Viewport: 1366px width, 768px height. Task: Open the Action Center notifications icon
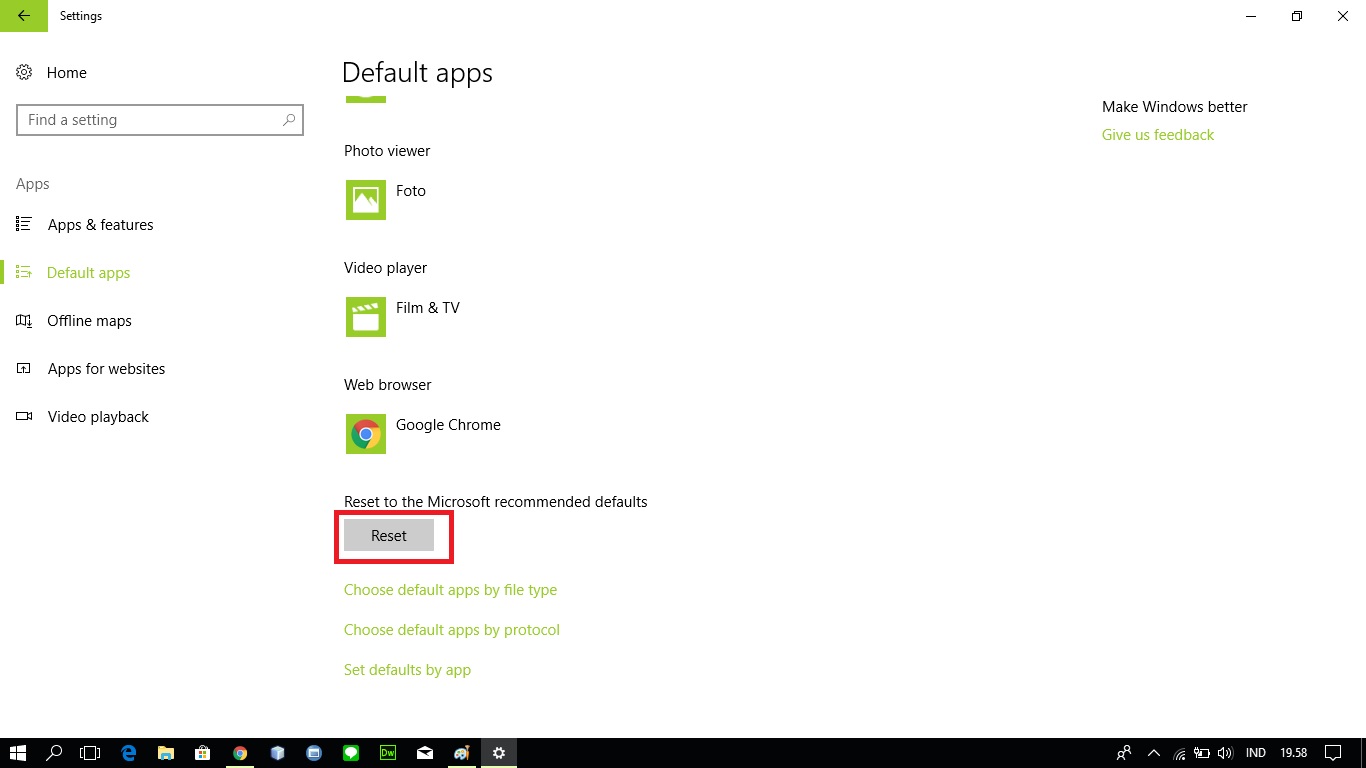(x=1333, y=753)
